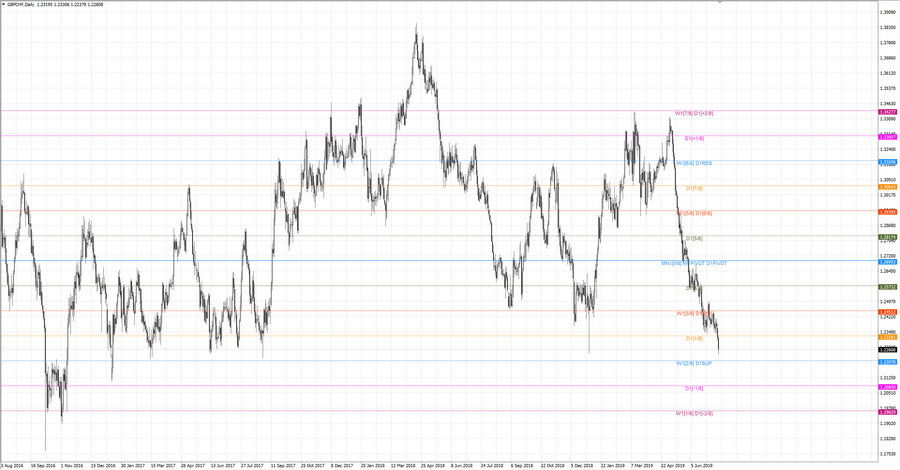Viewport: 900px width, 470px height.
Task: Click the 1 Nov 2016 date label
Action: [x=72, y=466]
